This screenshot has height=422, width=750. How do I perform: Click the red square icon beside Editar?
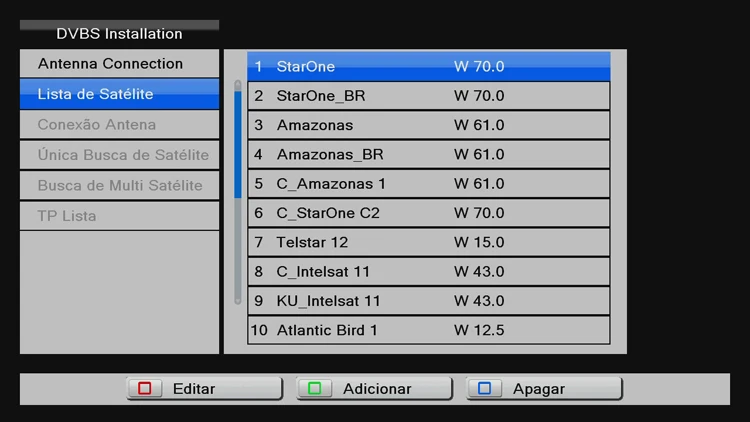[145, 389]
